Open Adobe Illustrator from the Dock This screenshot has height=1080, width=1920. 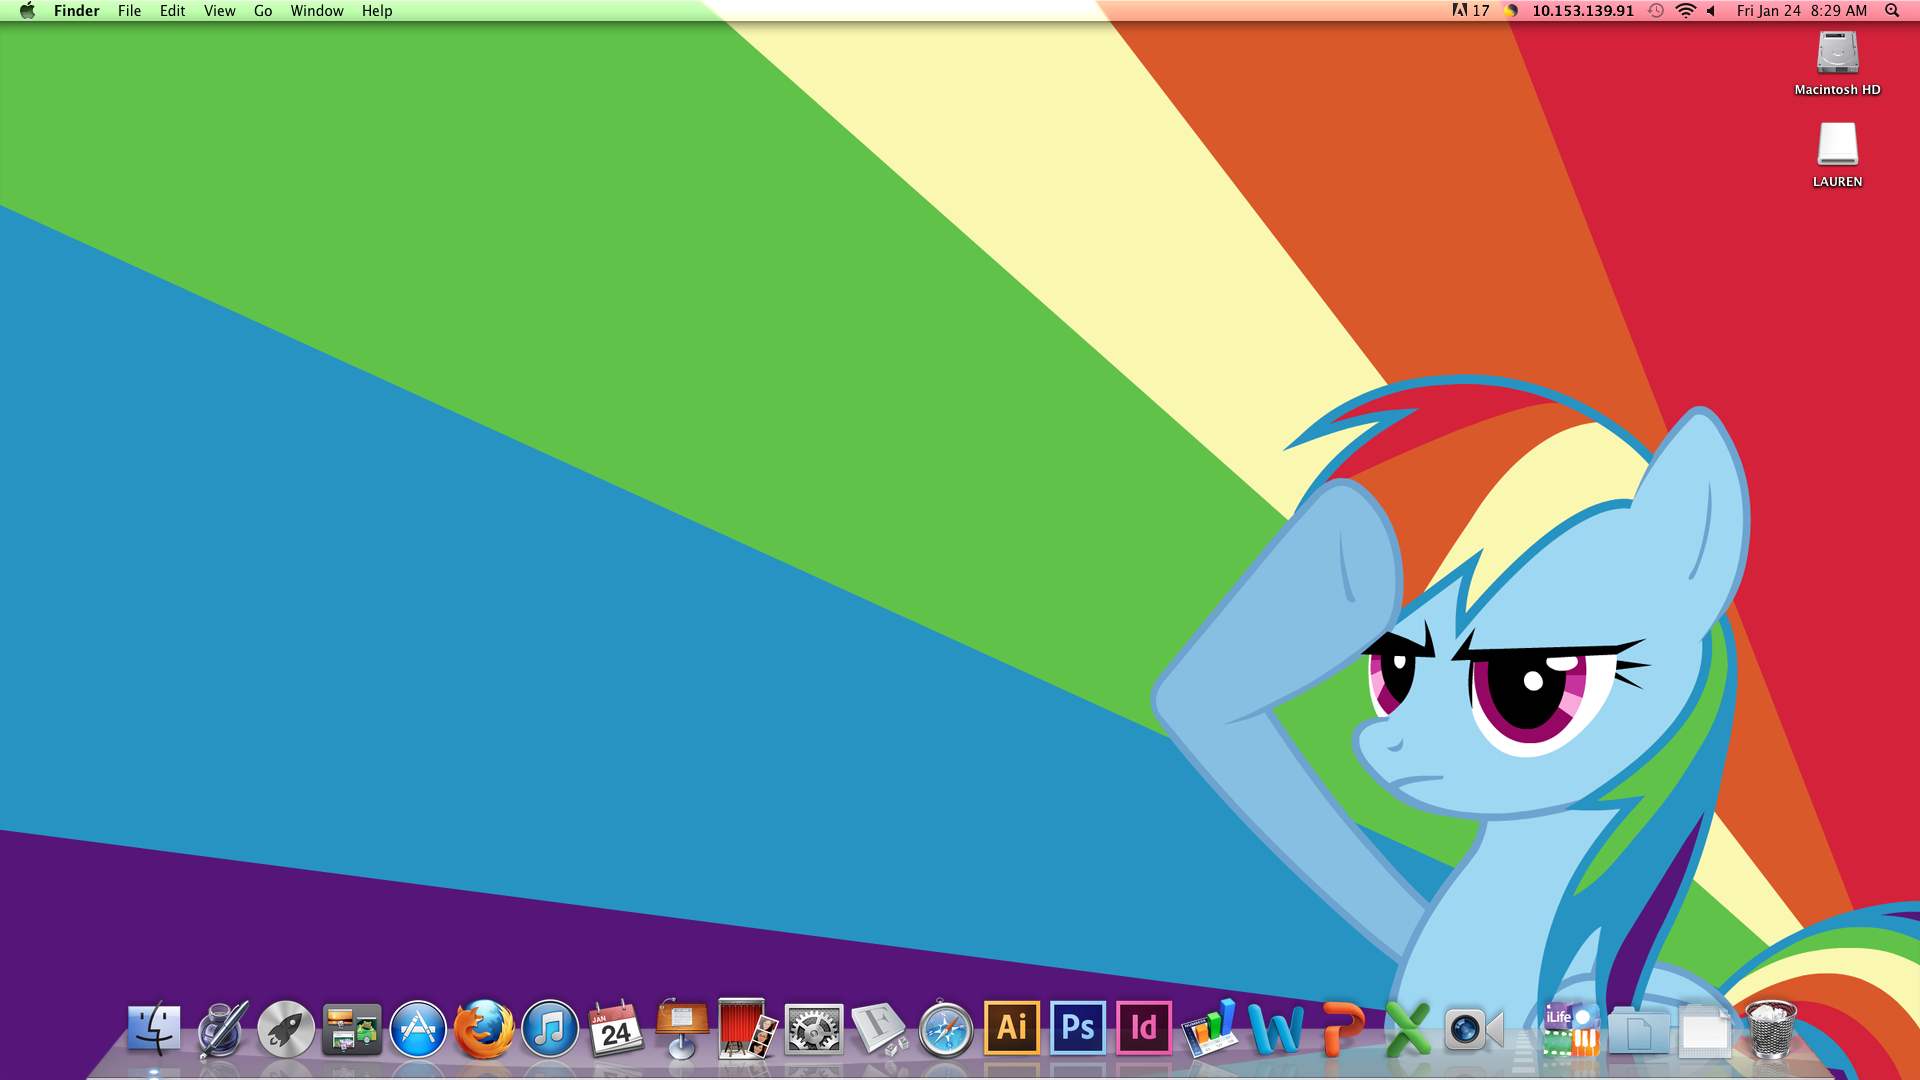[1012, 1028]
